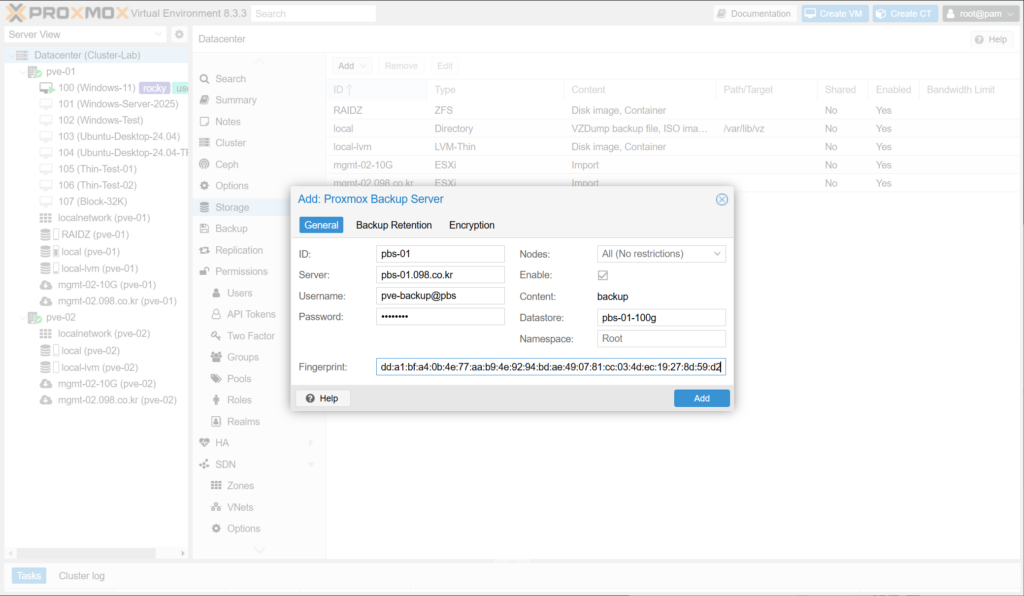The image size is (1024, 596).
Task: Select VM 100 Windows-11 monitor icon
Action: 46,88
